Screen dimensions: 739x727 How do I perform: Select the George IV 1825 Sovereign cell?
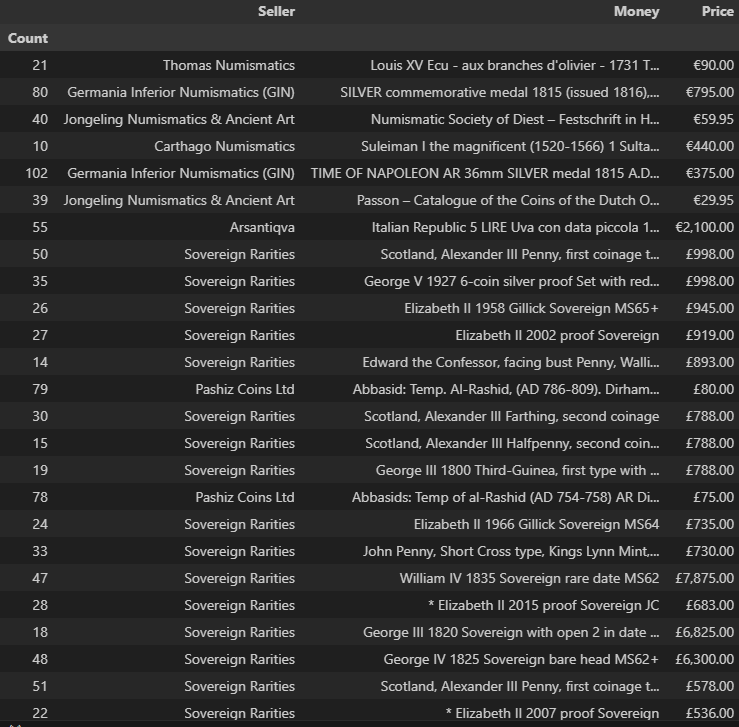pyautogui.click(x=521, y=659)
